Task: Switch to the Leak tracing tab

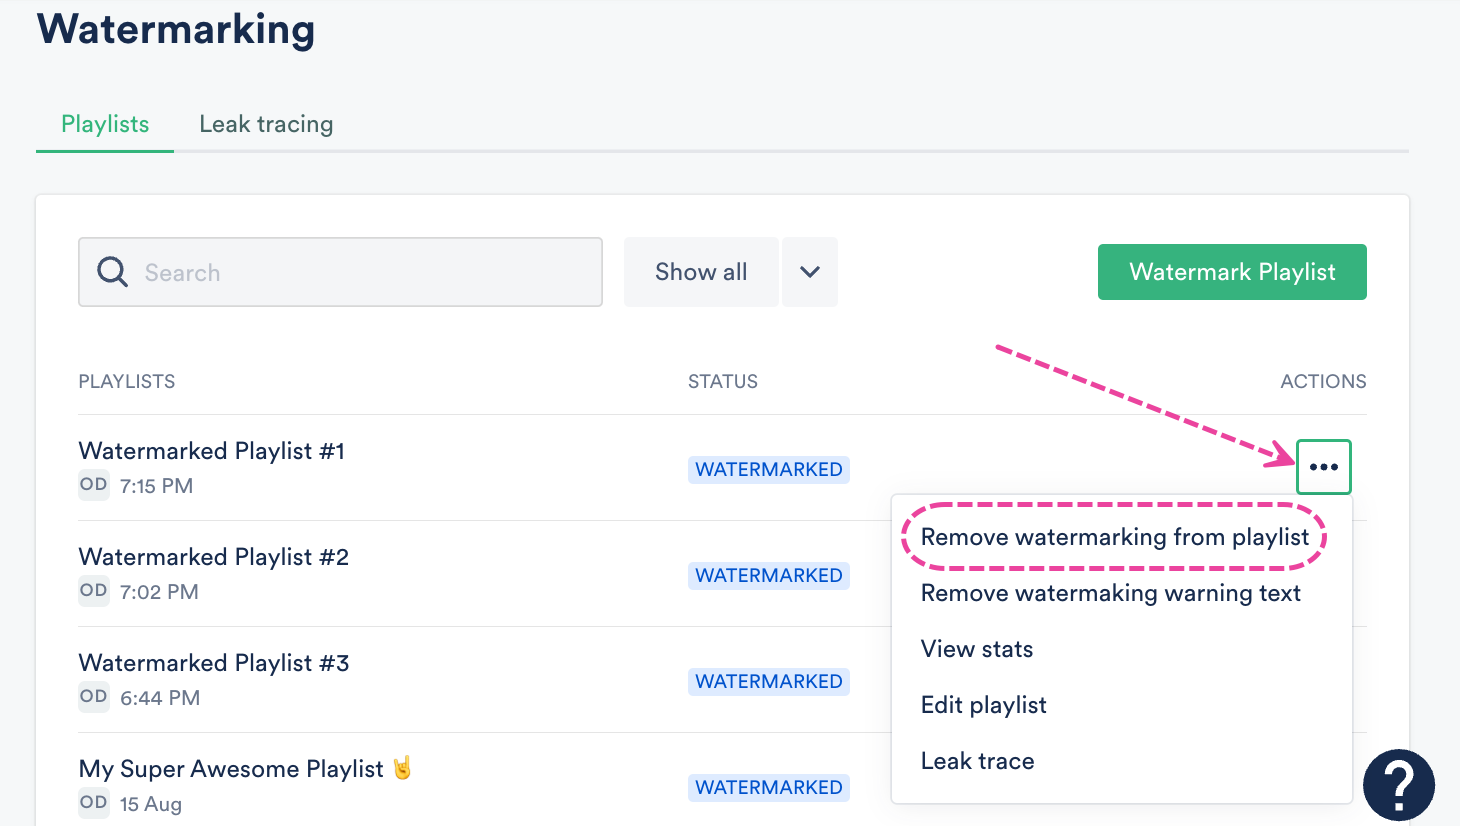Action: 266,124
